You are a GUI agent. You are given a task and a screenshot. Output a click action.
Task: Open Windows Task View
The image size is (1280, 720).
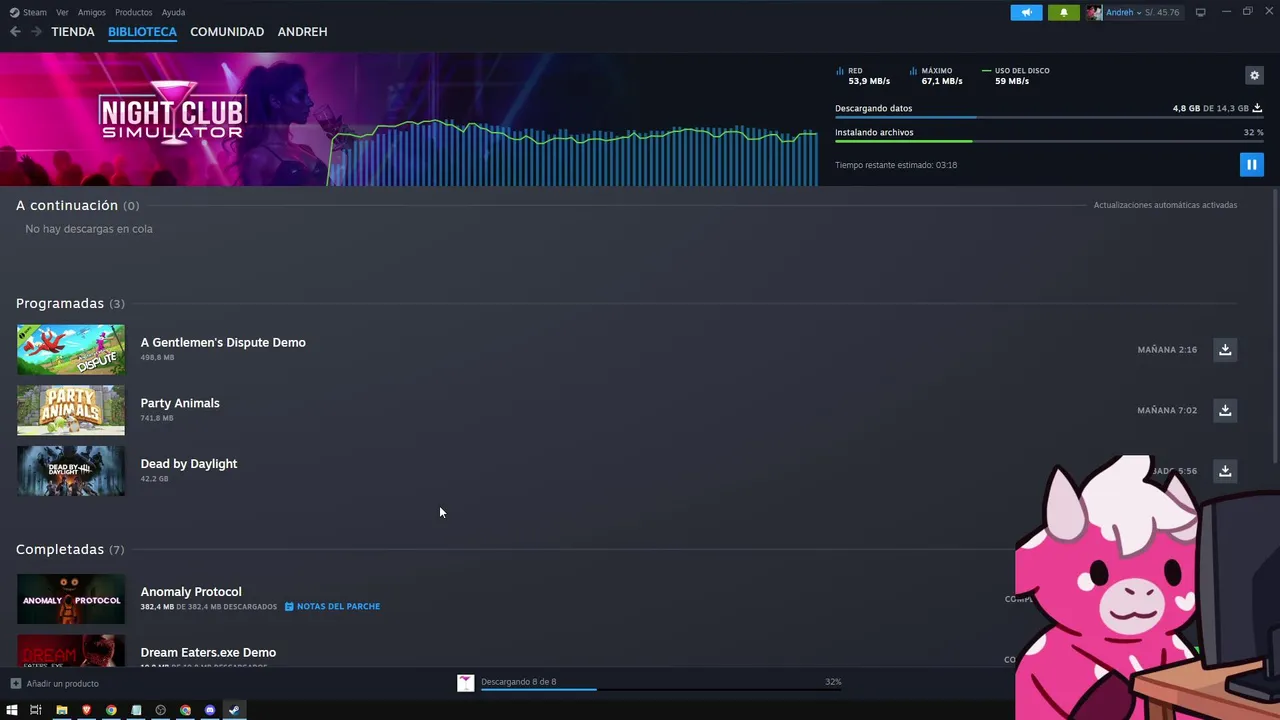point(35,710)
